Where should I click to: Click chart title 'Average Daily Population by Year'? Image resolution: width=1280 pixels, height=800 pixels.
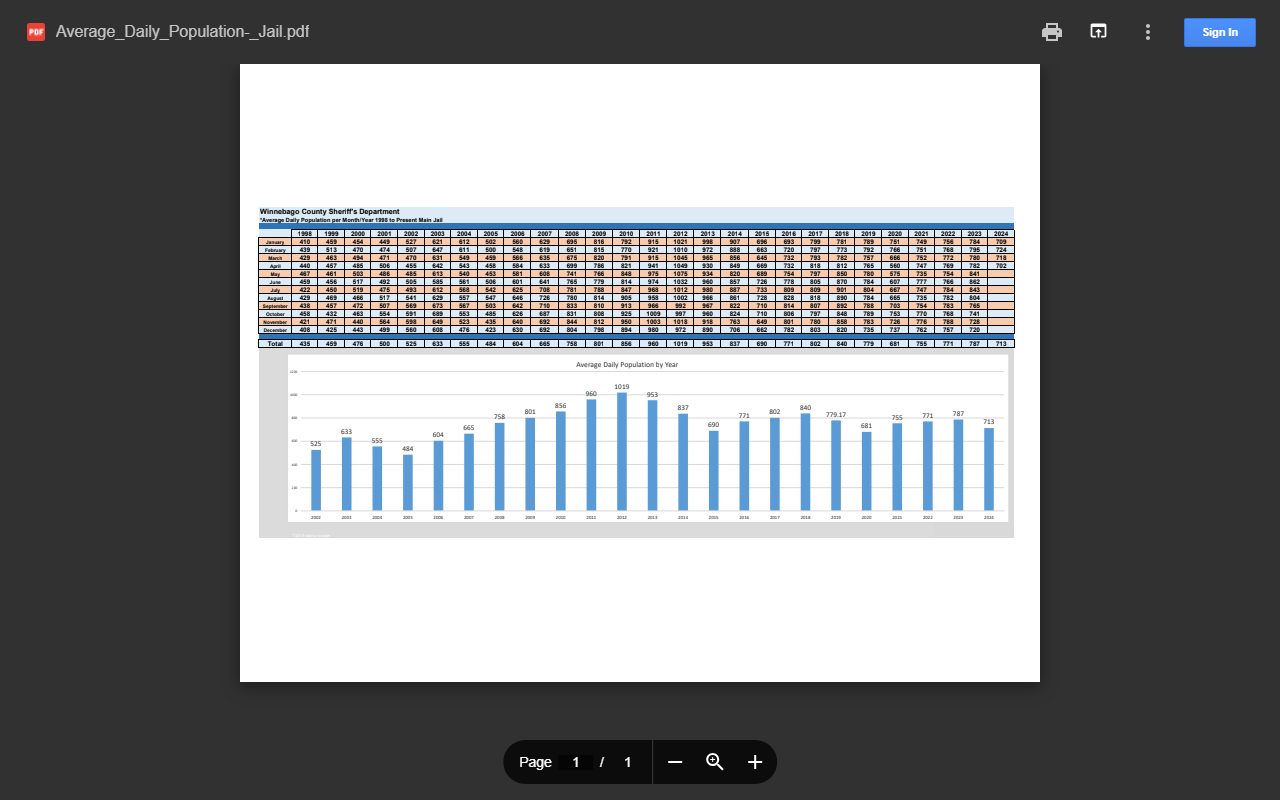pos(627,365)
